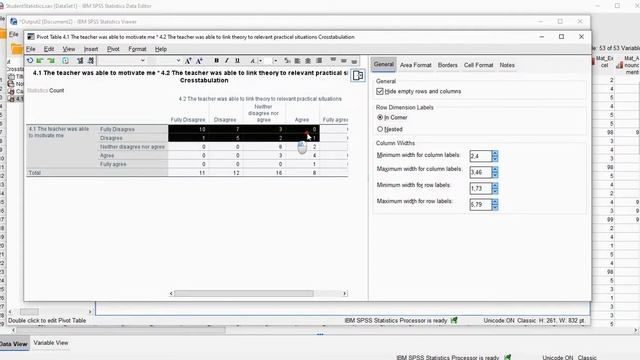Switch to the Cell Format tab

478,65
